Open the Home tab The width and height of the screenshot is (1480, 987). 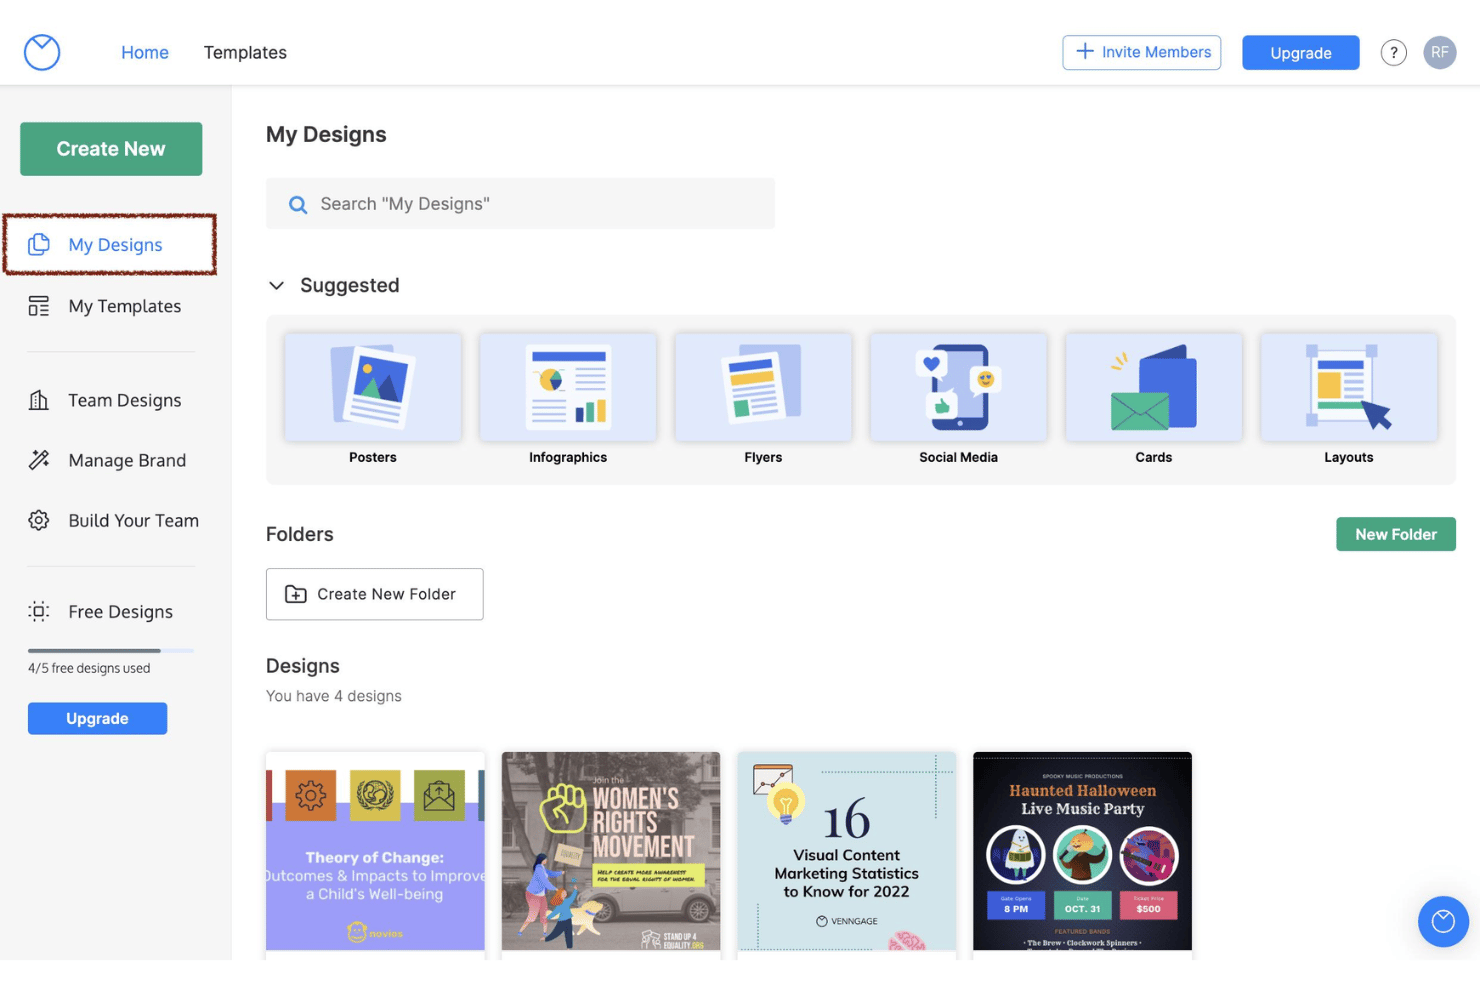pyautogui.click(x=145, y=52)
